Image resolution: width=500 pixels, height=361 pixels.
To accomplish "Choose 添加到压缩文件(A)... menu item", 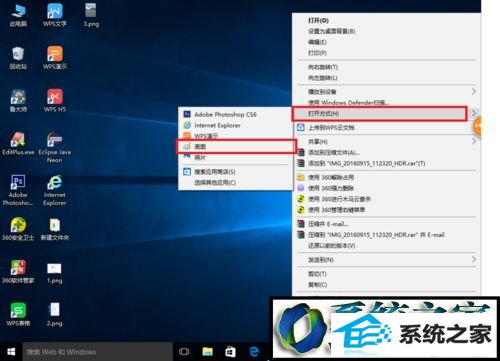I will coord(386,152).
